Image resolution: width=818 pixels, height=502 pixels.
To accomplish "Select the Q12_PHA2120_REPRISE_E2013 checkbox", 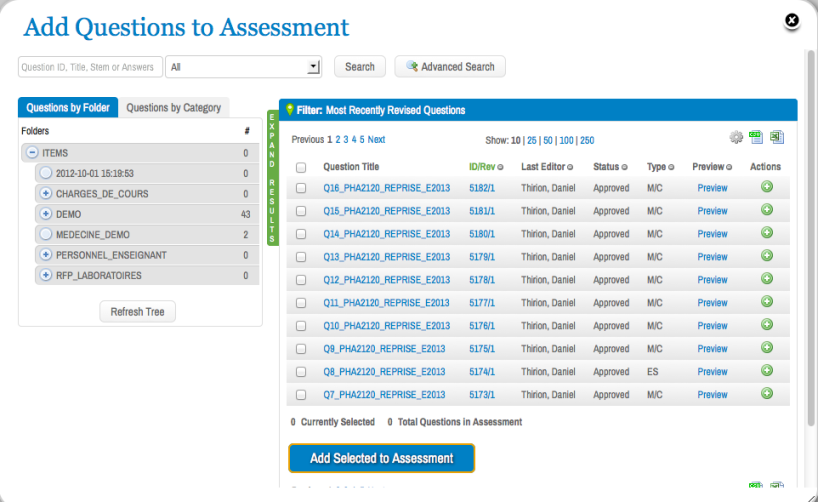I will point(301,280).
